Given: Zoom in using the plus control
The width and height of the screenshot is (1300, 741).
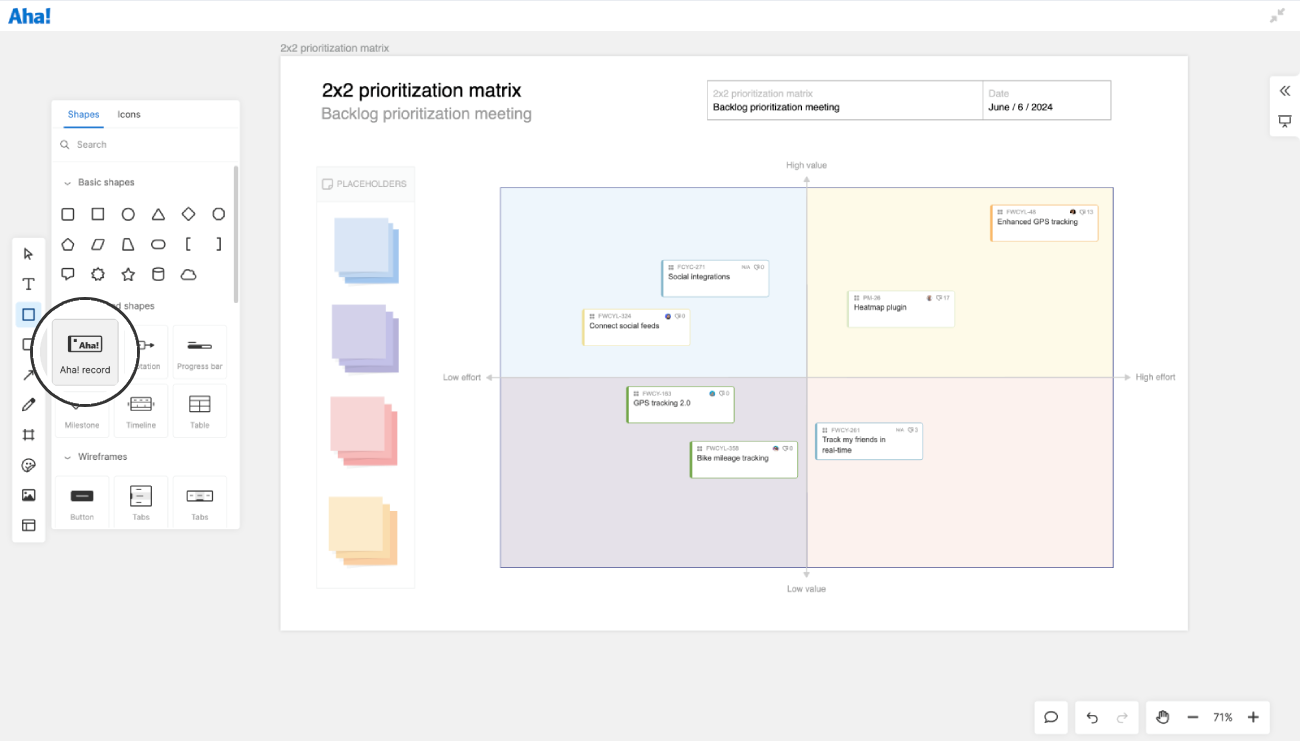Looking at the screenshot, I should pyautogui.click(x=1253, y=717).
